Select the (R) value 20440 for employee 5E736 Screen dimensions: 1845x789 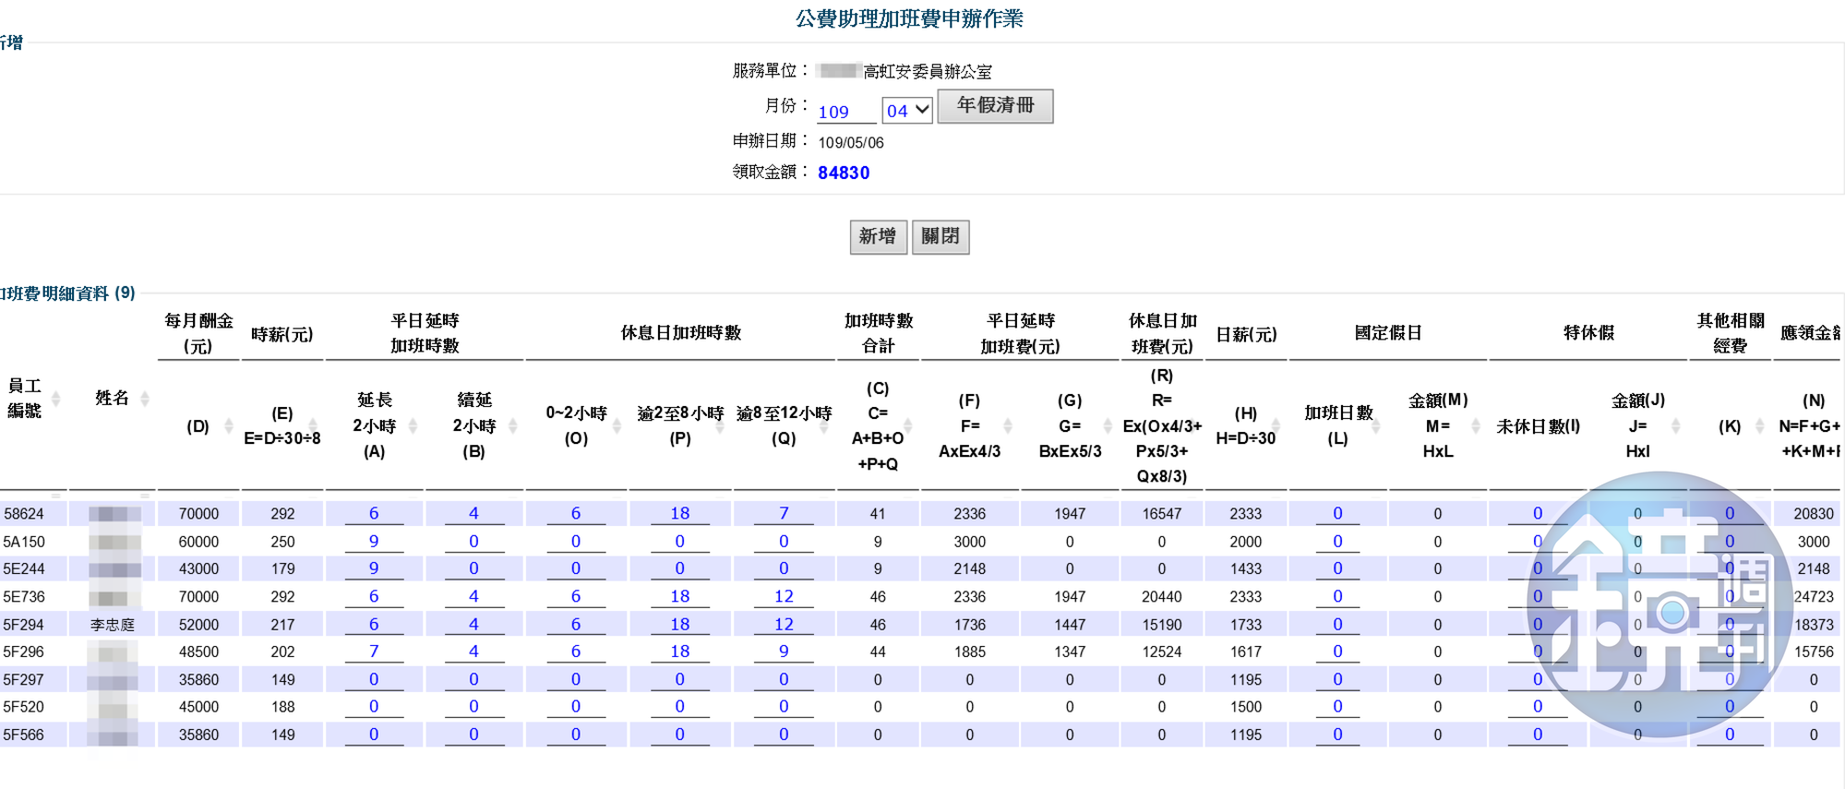(x=1162, y=597)
